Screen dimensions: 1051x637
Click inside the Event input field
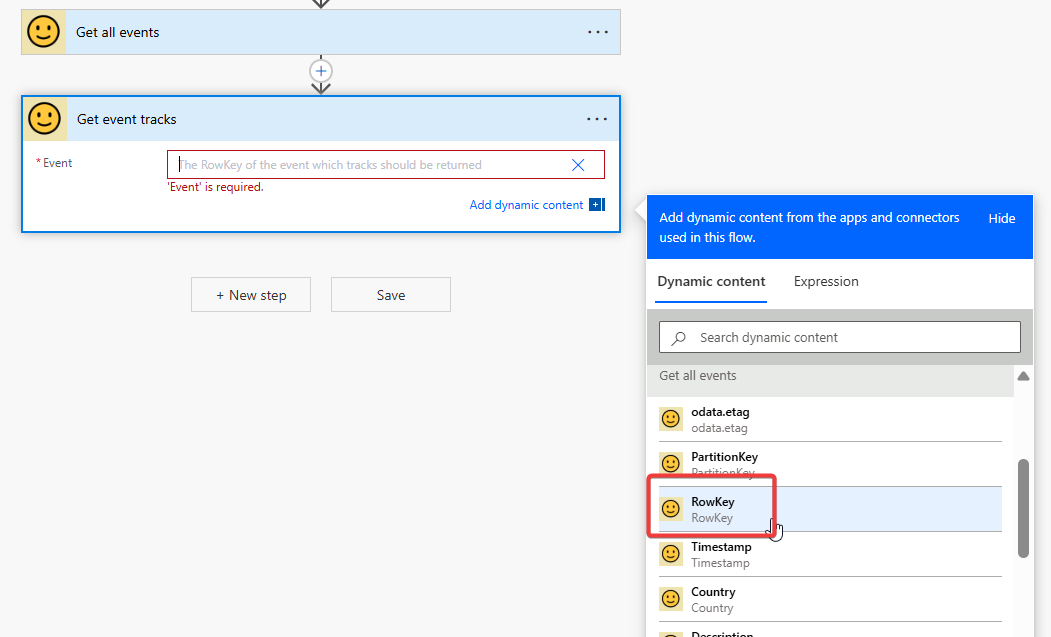click(x=370, y=165)
